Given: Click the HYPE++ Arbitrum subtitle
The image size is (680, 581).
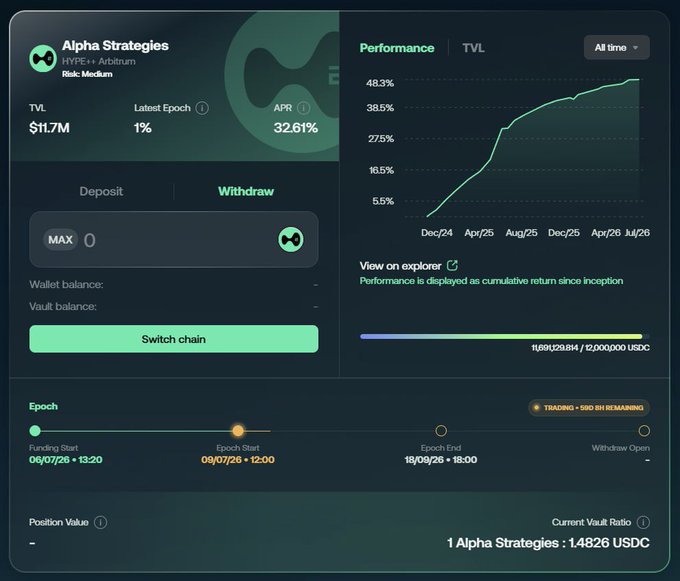Looking at the screenshot, I should [x=99, y=62].
